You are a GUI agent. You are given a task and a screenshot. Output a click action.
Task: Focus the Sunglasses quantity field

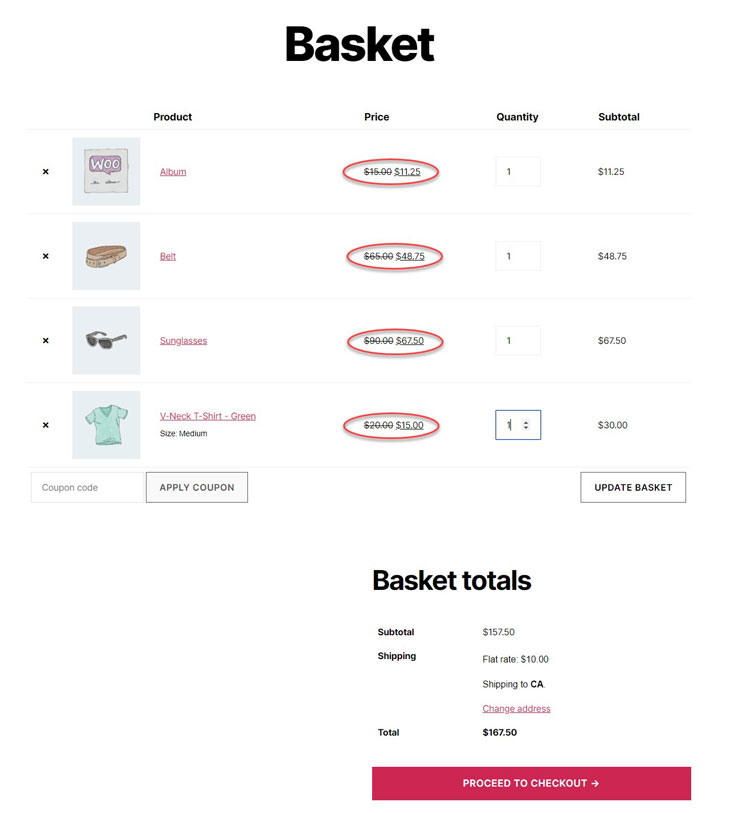coord(518,341)
